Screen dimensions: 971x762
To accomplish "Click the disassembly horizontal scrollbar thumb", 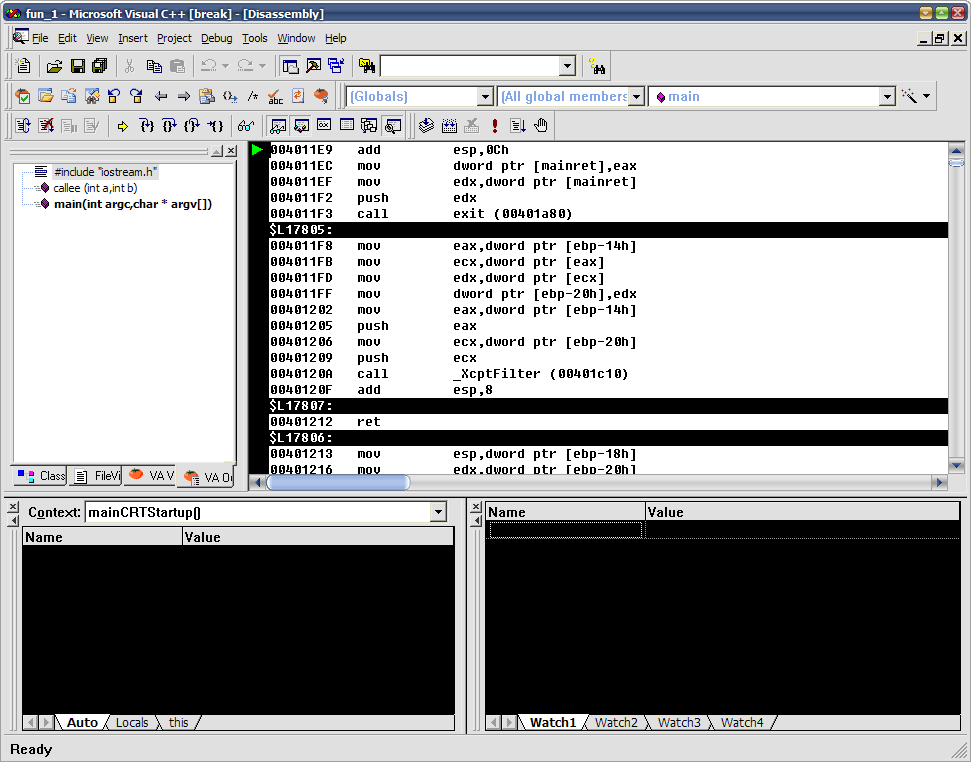I will pos(338,482).
